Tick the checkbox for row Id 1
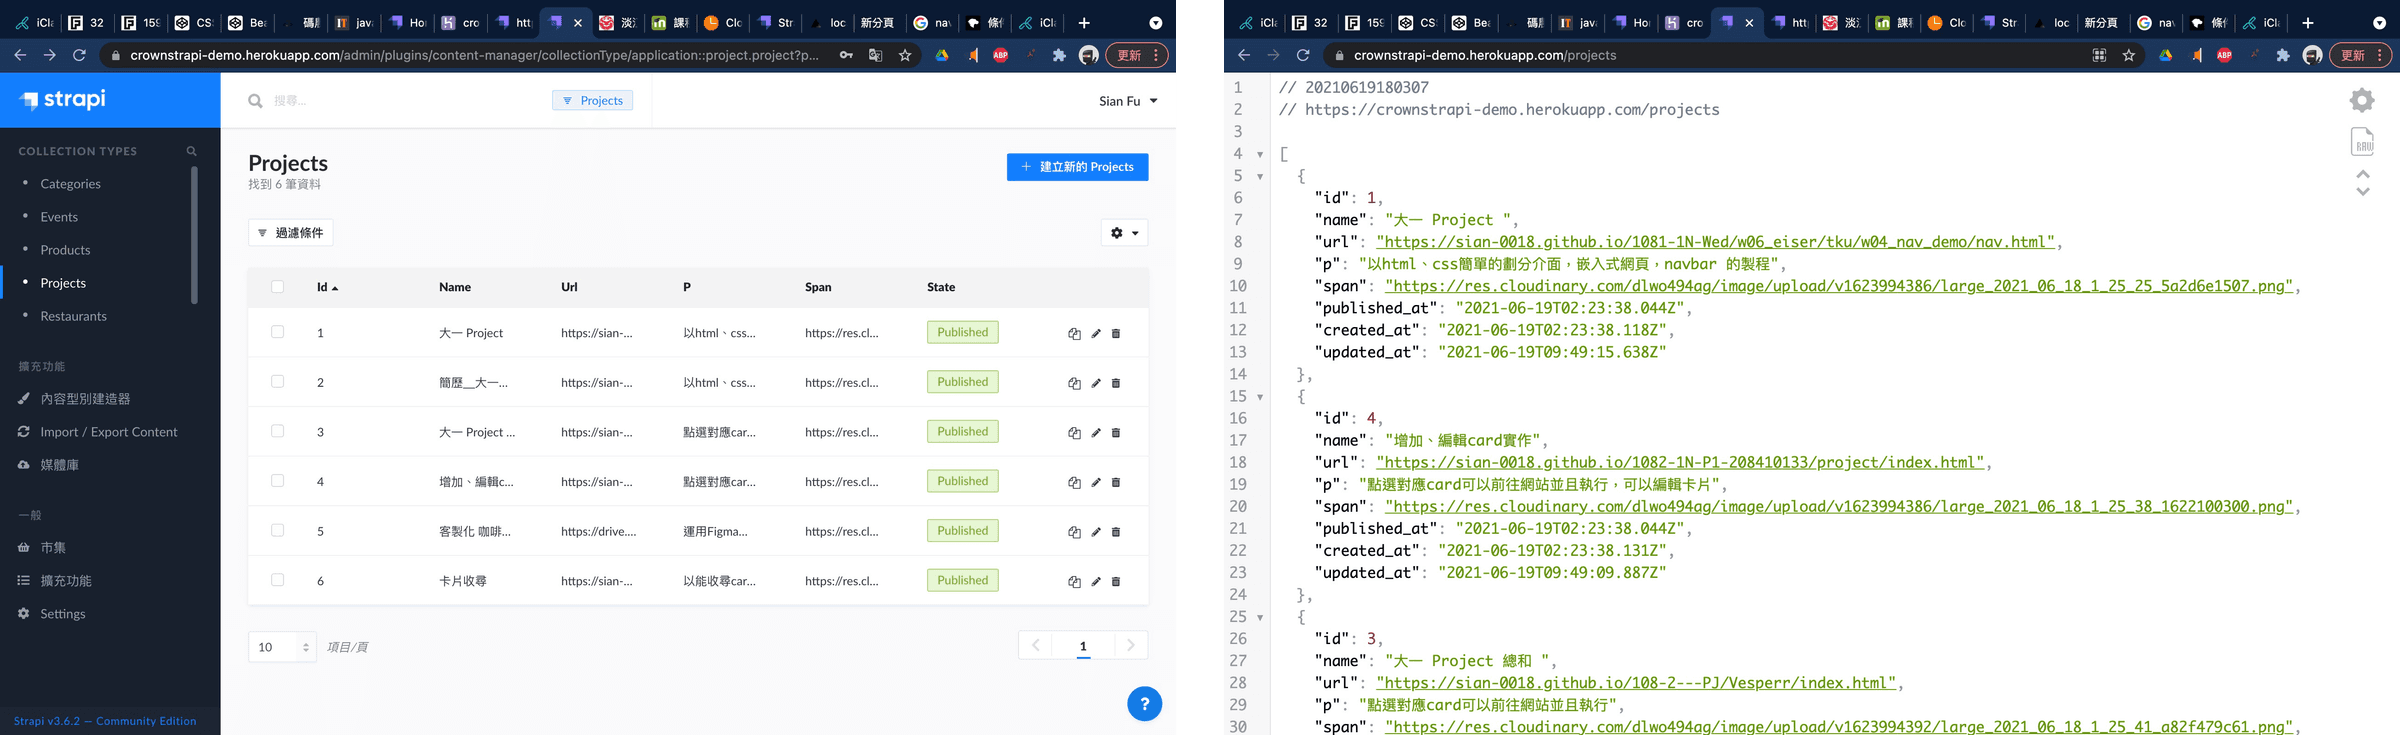 (x=277, y=332)
